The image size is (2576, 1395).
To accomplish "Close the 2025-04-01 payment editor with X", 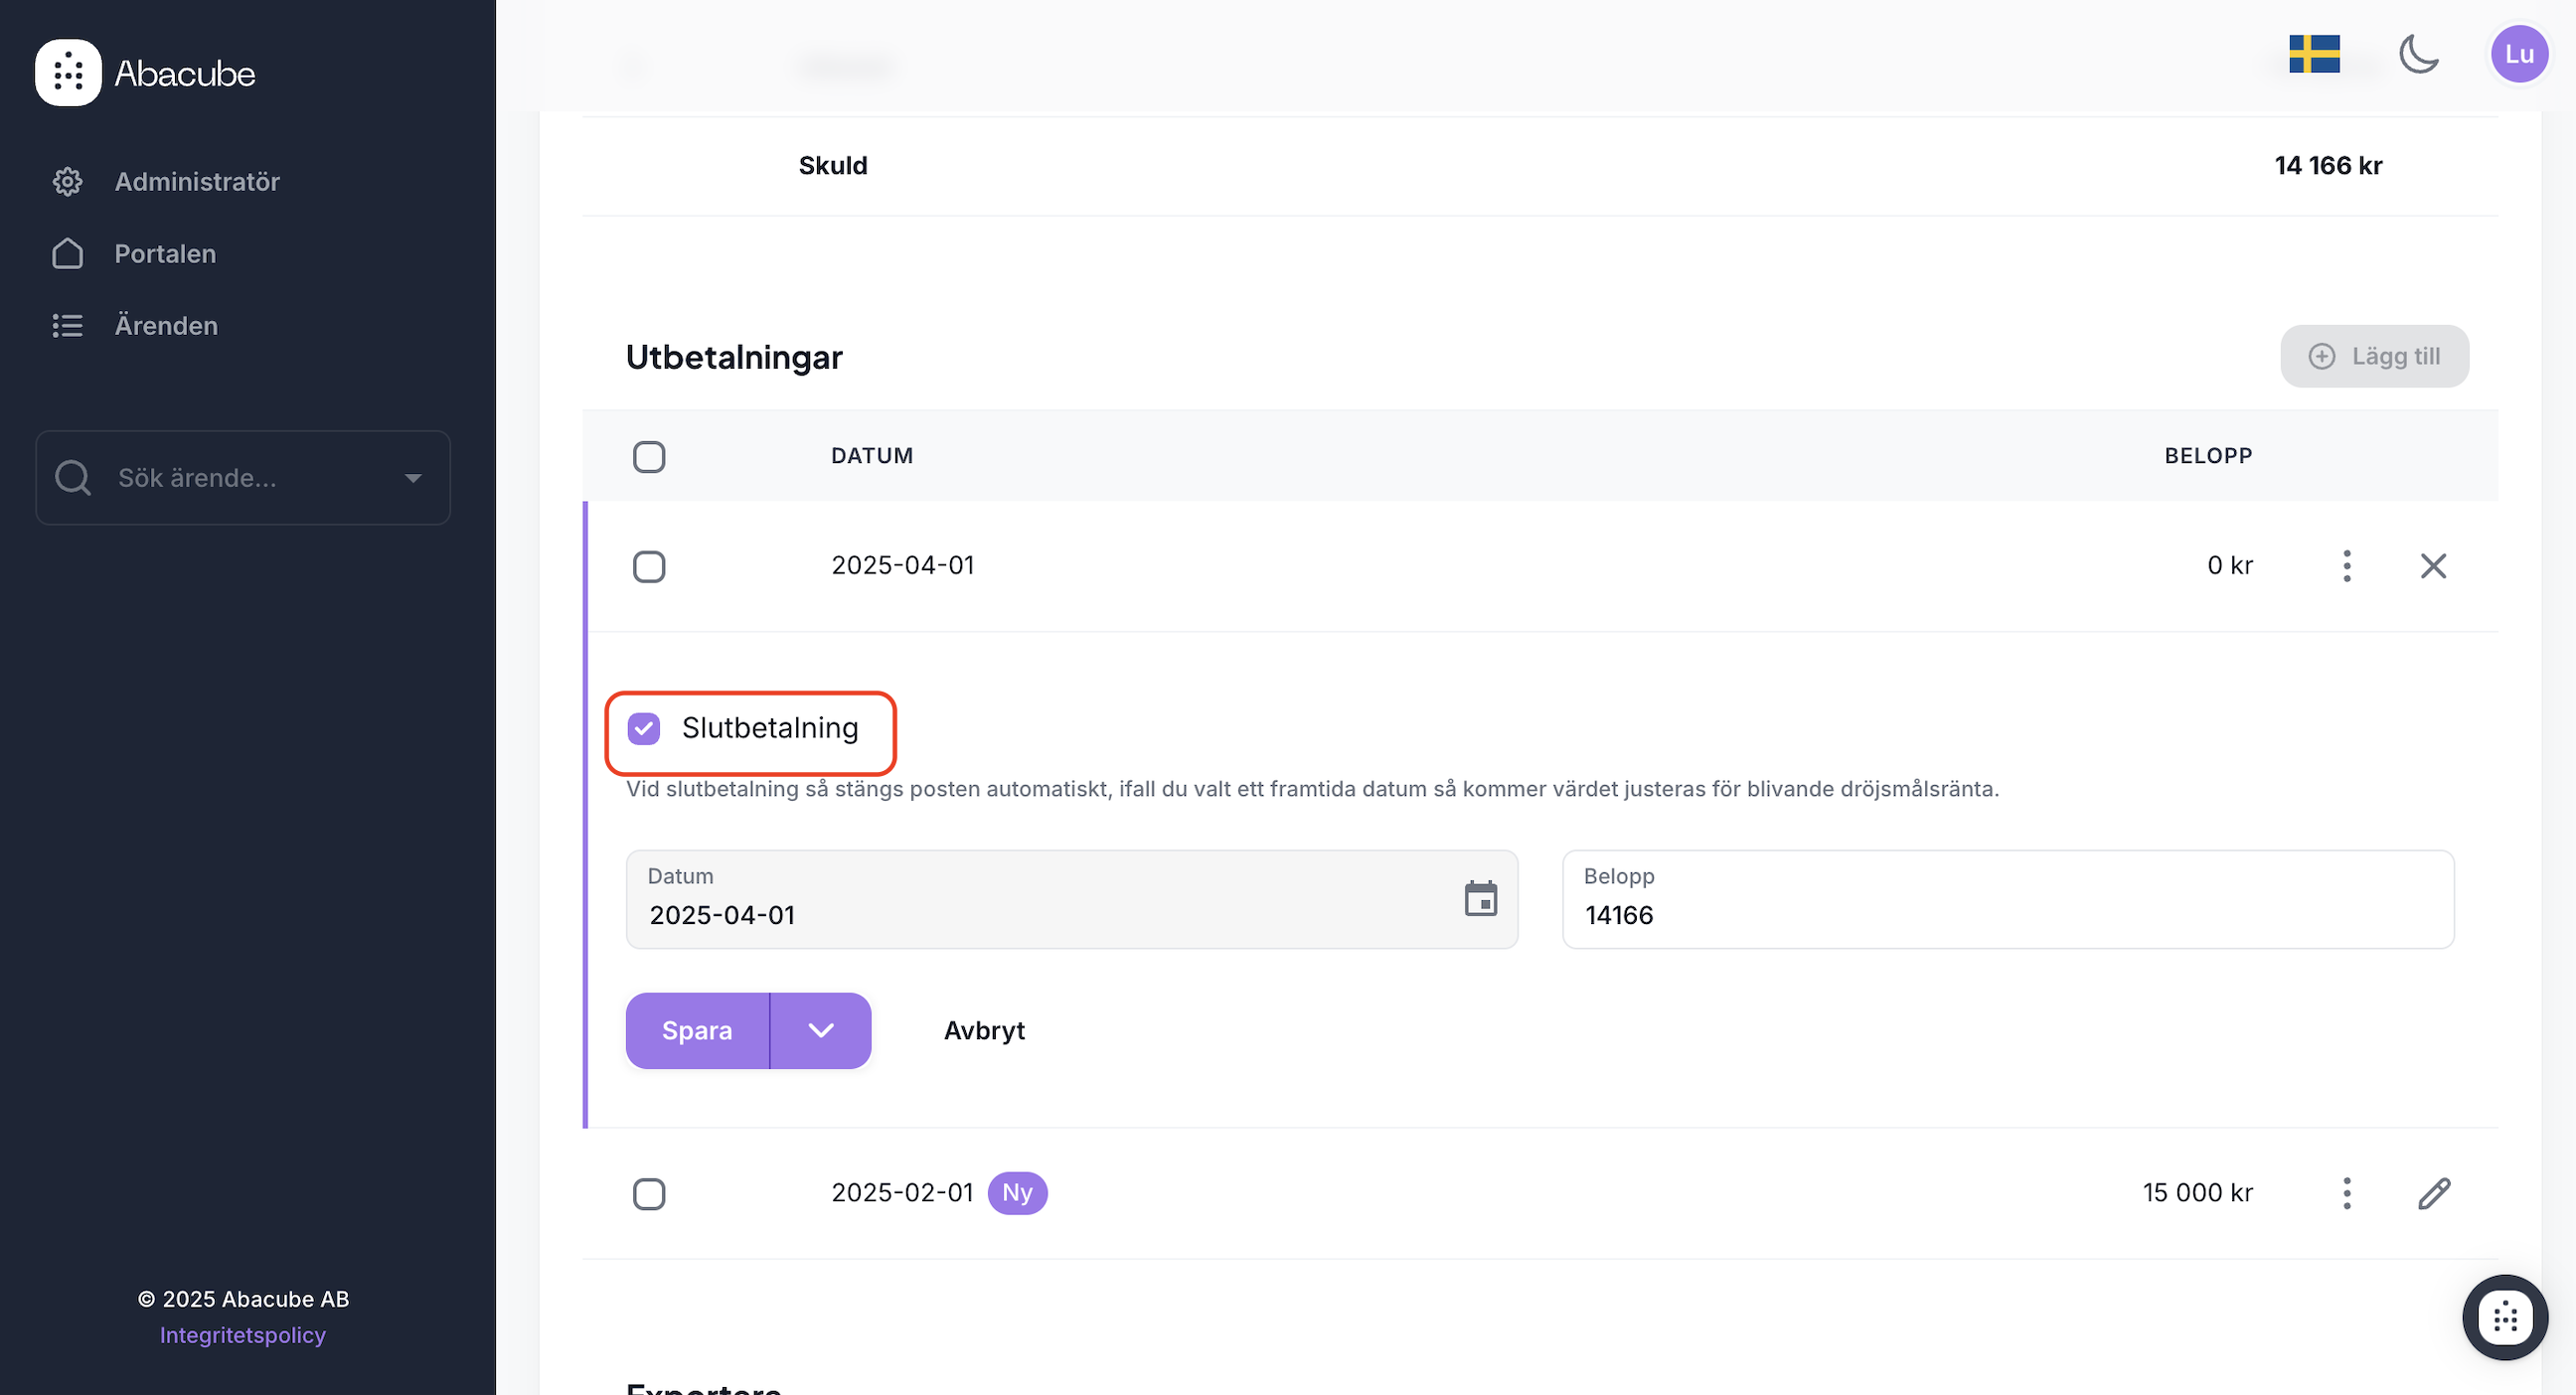I will (2433, 566).
